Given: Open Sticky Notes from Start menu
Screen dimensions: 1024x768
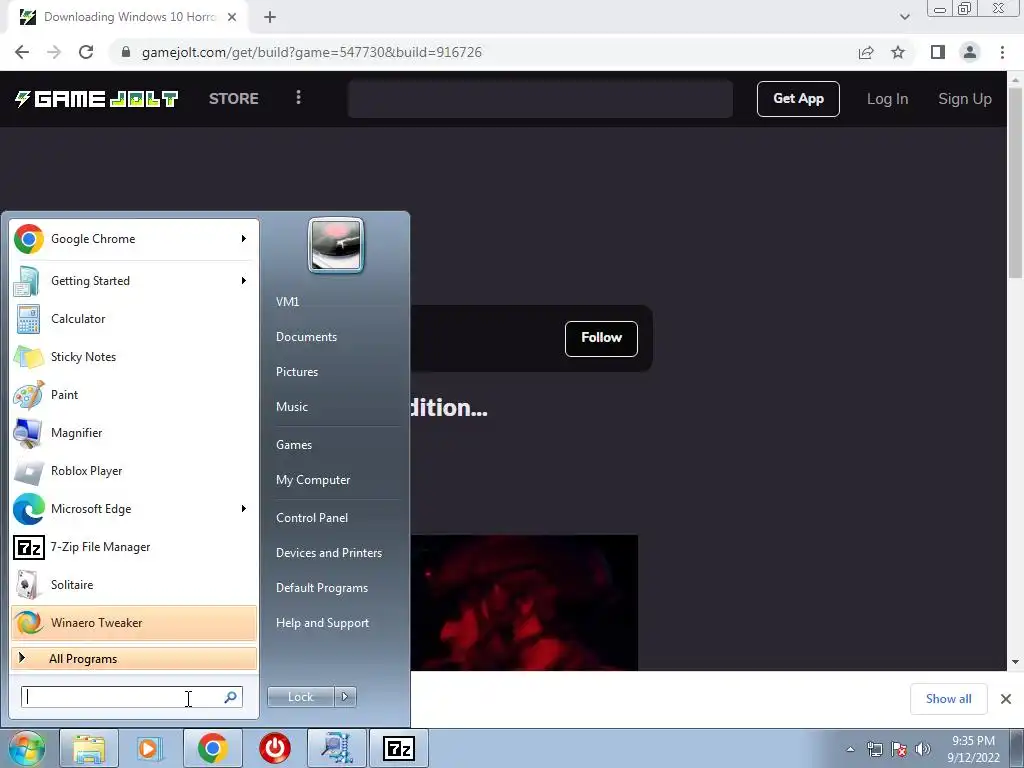Looking at the screenshot, I should tap(134, 357).
